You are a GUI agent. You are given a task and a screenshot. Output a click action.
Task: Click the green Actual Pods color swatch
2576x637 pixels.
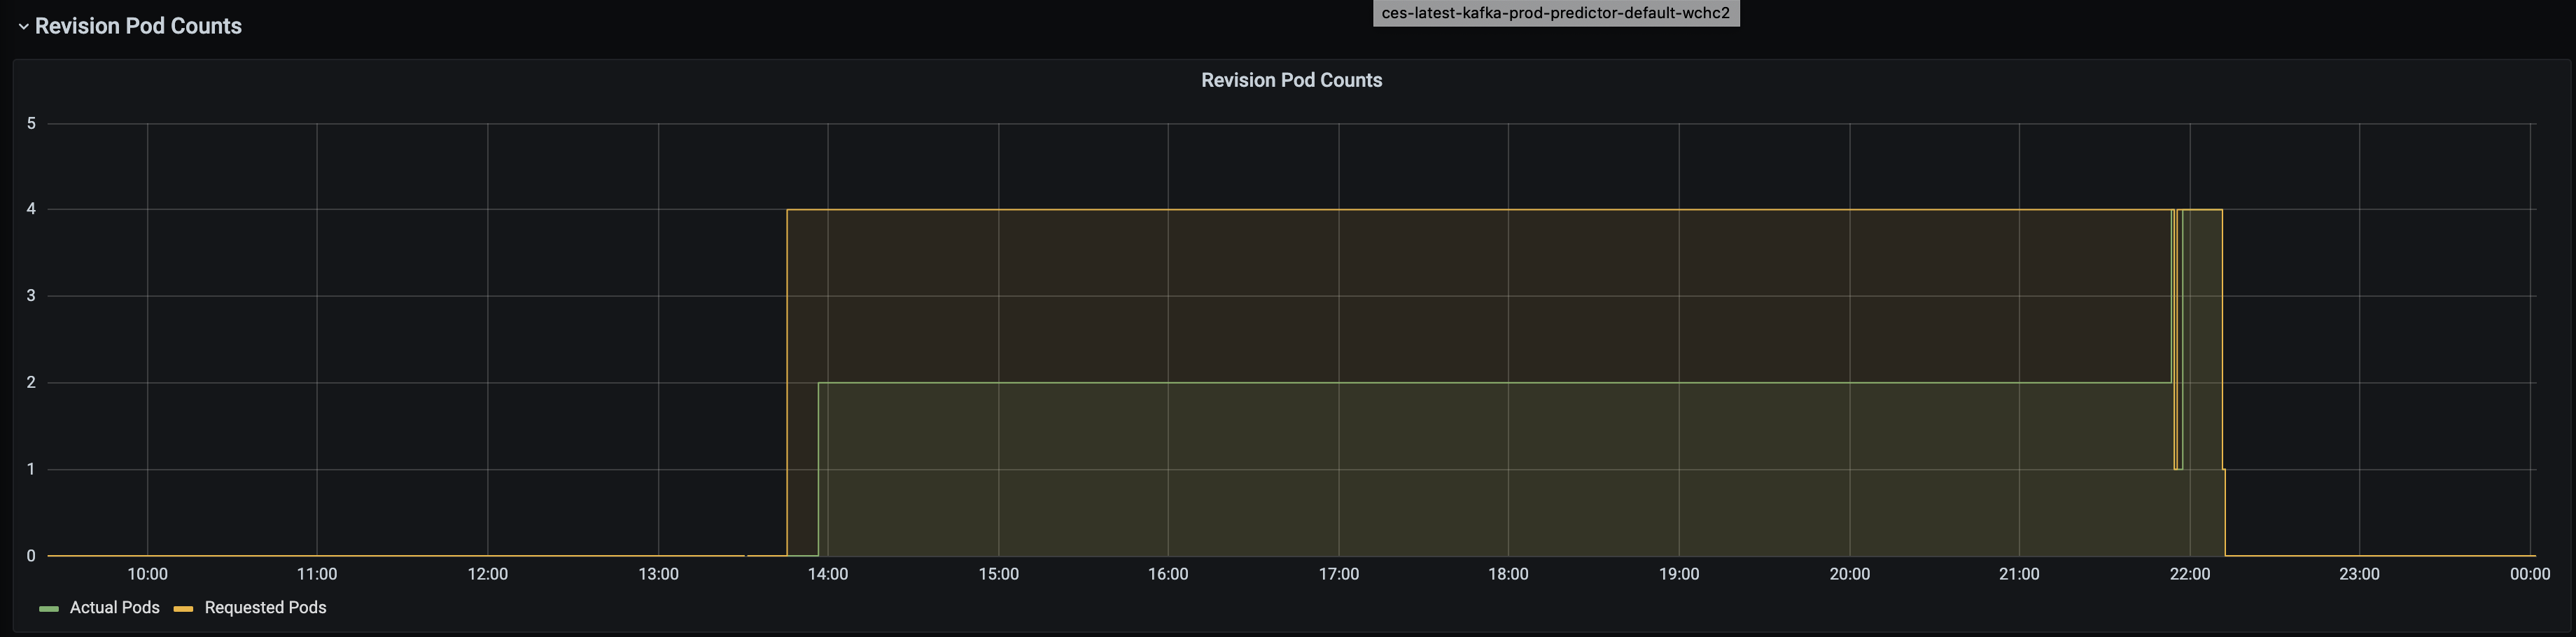[49, 609]
